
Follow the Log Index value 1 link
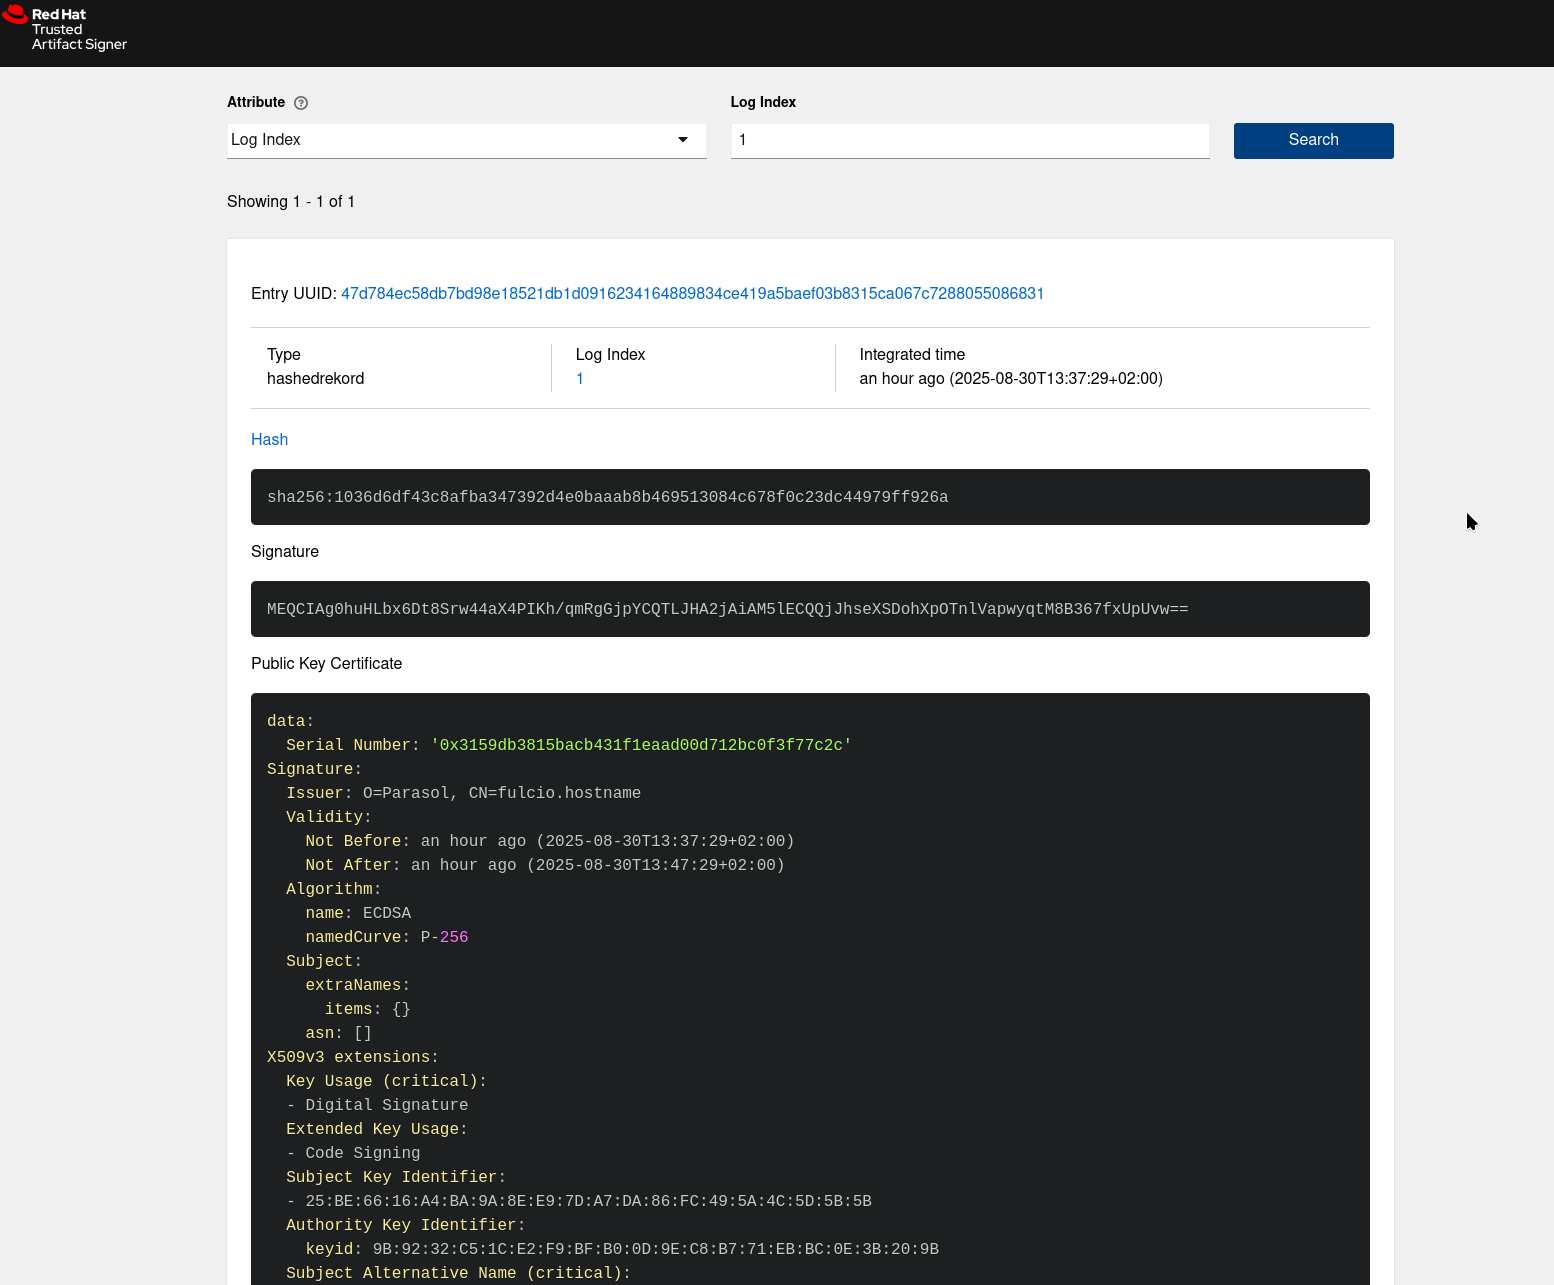(580, 379)
